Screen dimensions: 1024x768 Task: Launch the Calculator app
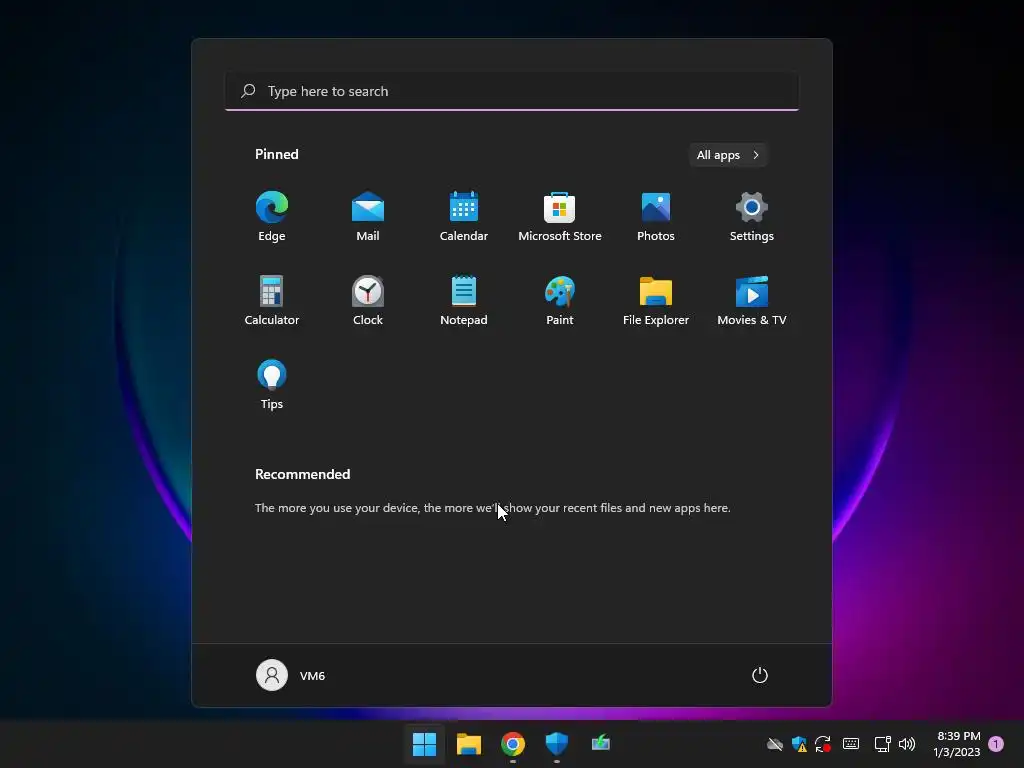pos(272,300)
